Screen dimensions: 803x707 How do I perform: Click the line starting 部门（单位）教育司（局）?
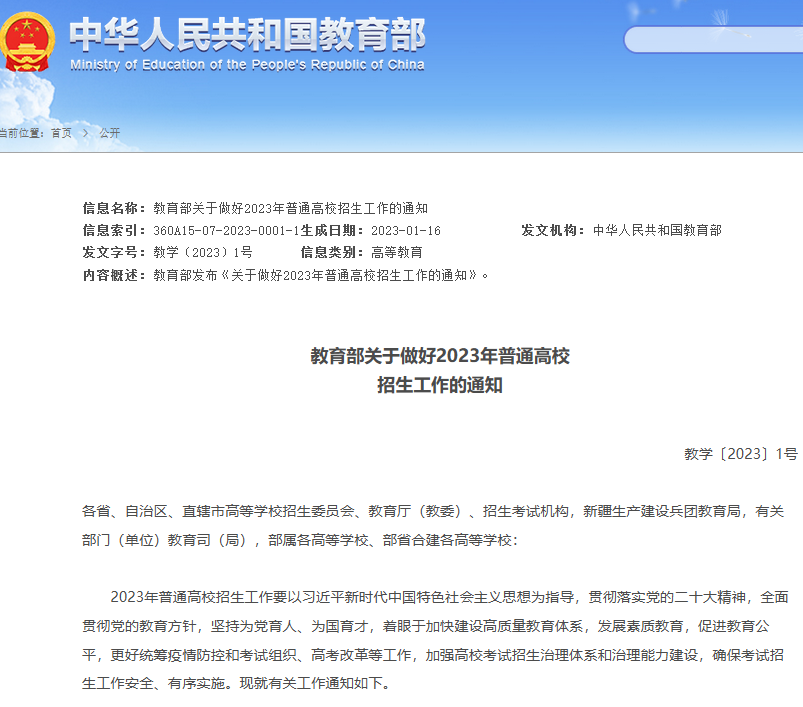[x=300, y=540]
